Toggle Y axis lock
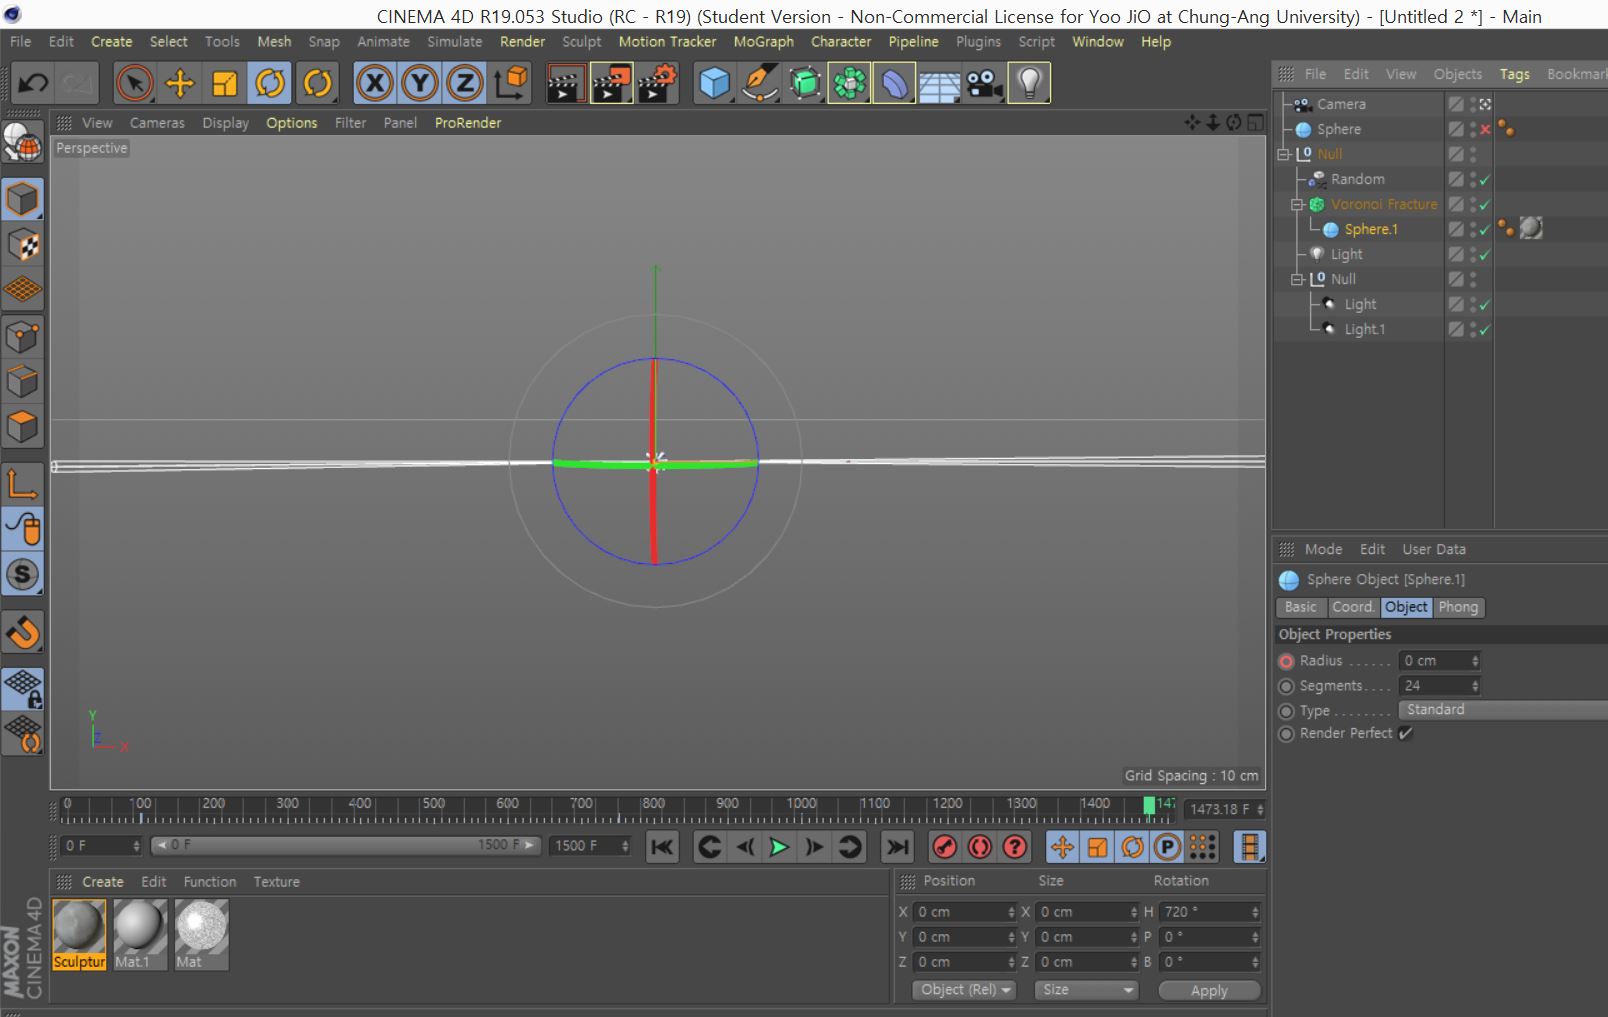 419,83
